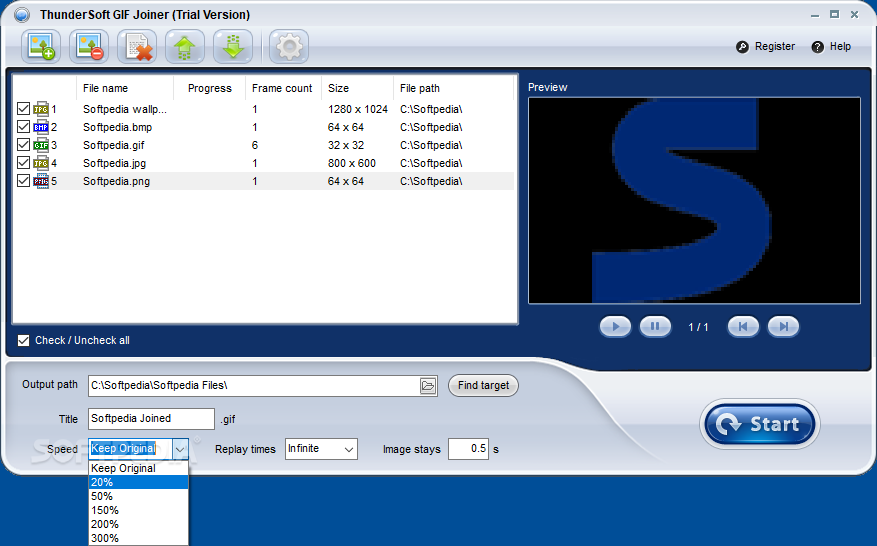Viewport: 877px width, 546px height.
Task: Click the Clear file list toolbar icon
Action: point(137,46)
